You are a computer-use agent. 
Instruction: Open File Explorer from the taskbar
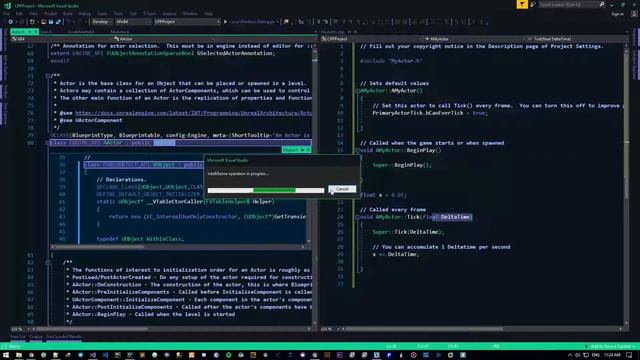tap(19, 355)
